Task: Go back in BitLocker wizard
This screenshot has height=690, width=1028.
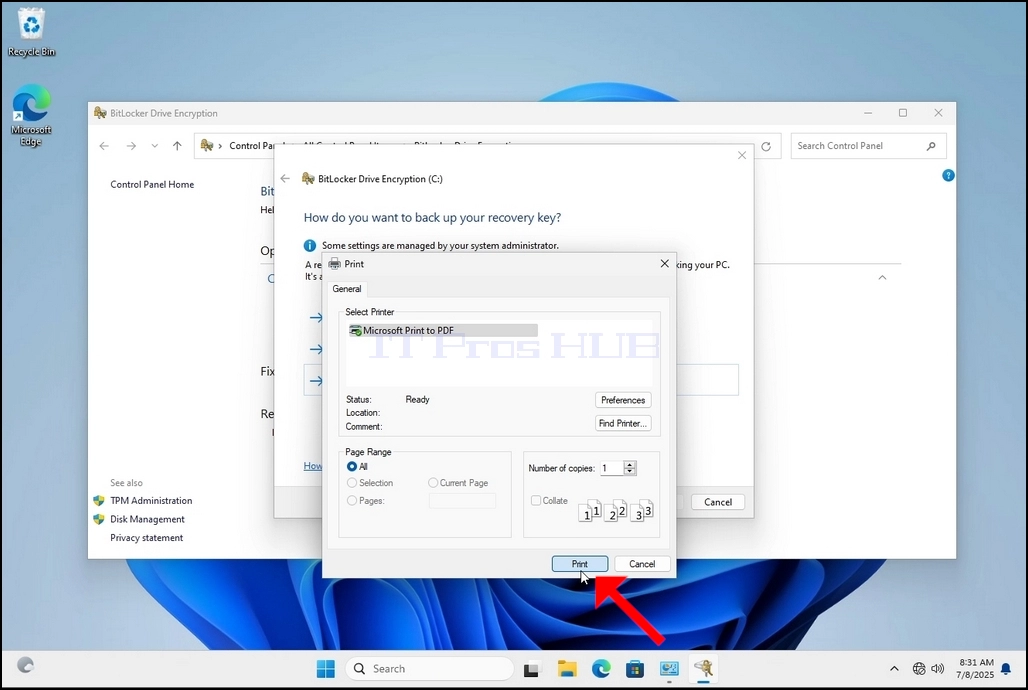Action: point(285,178)
